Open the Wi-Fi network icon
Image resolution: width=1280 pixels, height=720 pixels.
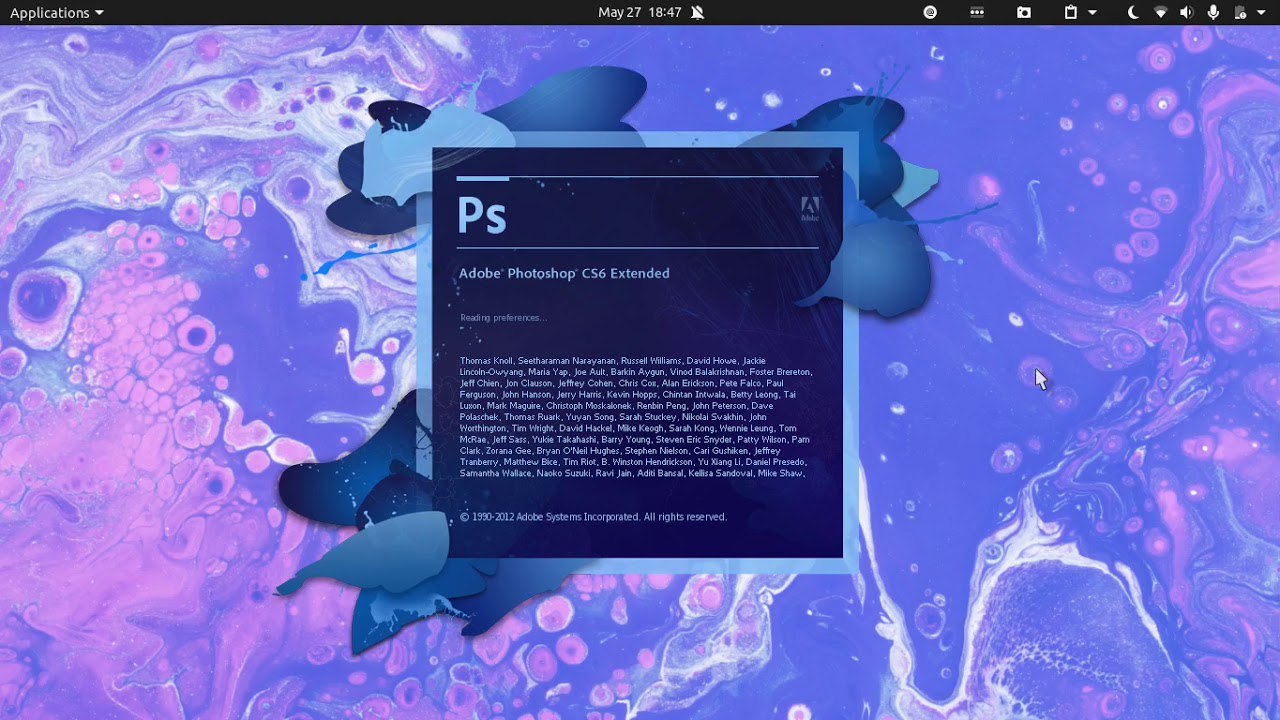(1160, 12)
